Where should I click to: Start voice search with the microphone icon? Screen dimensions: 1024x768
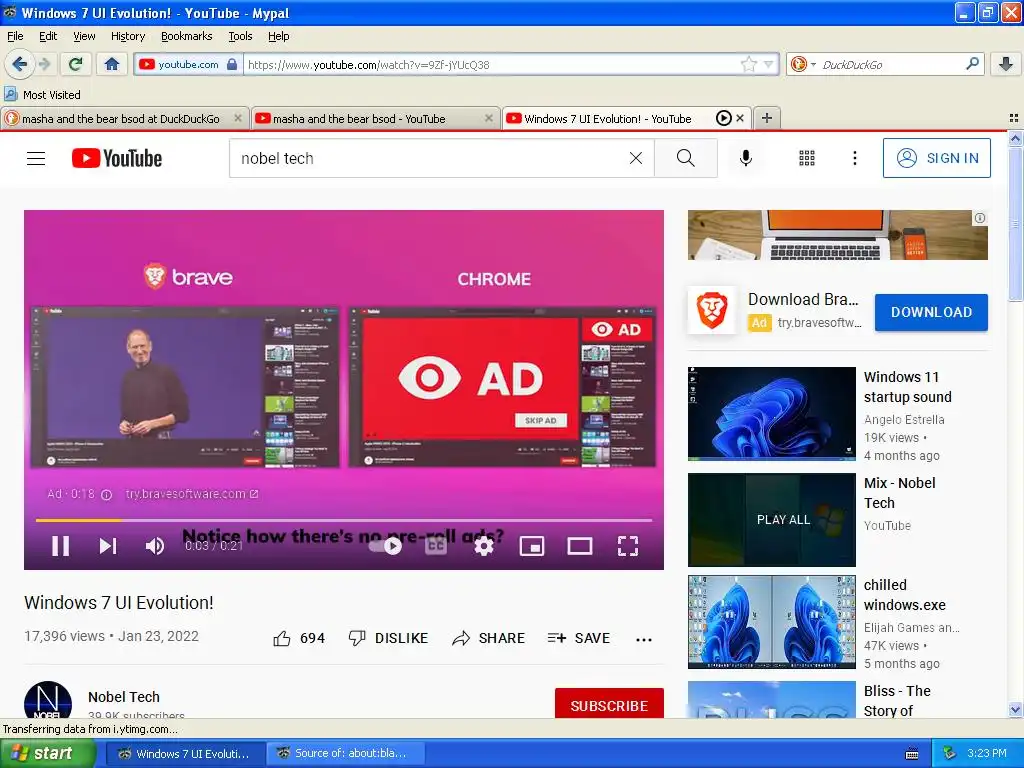tap(746, 158)
